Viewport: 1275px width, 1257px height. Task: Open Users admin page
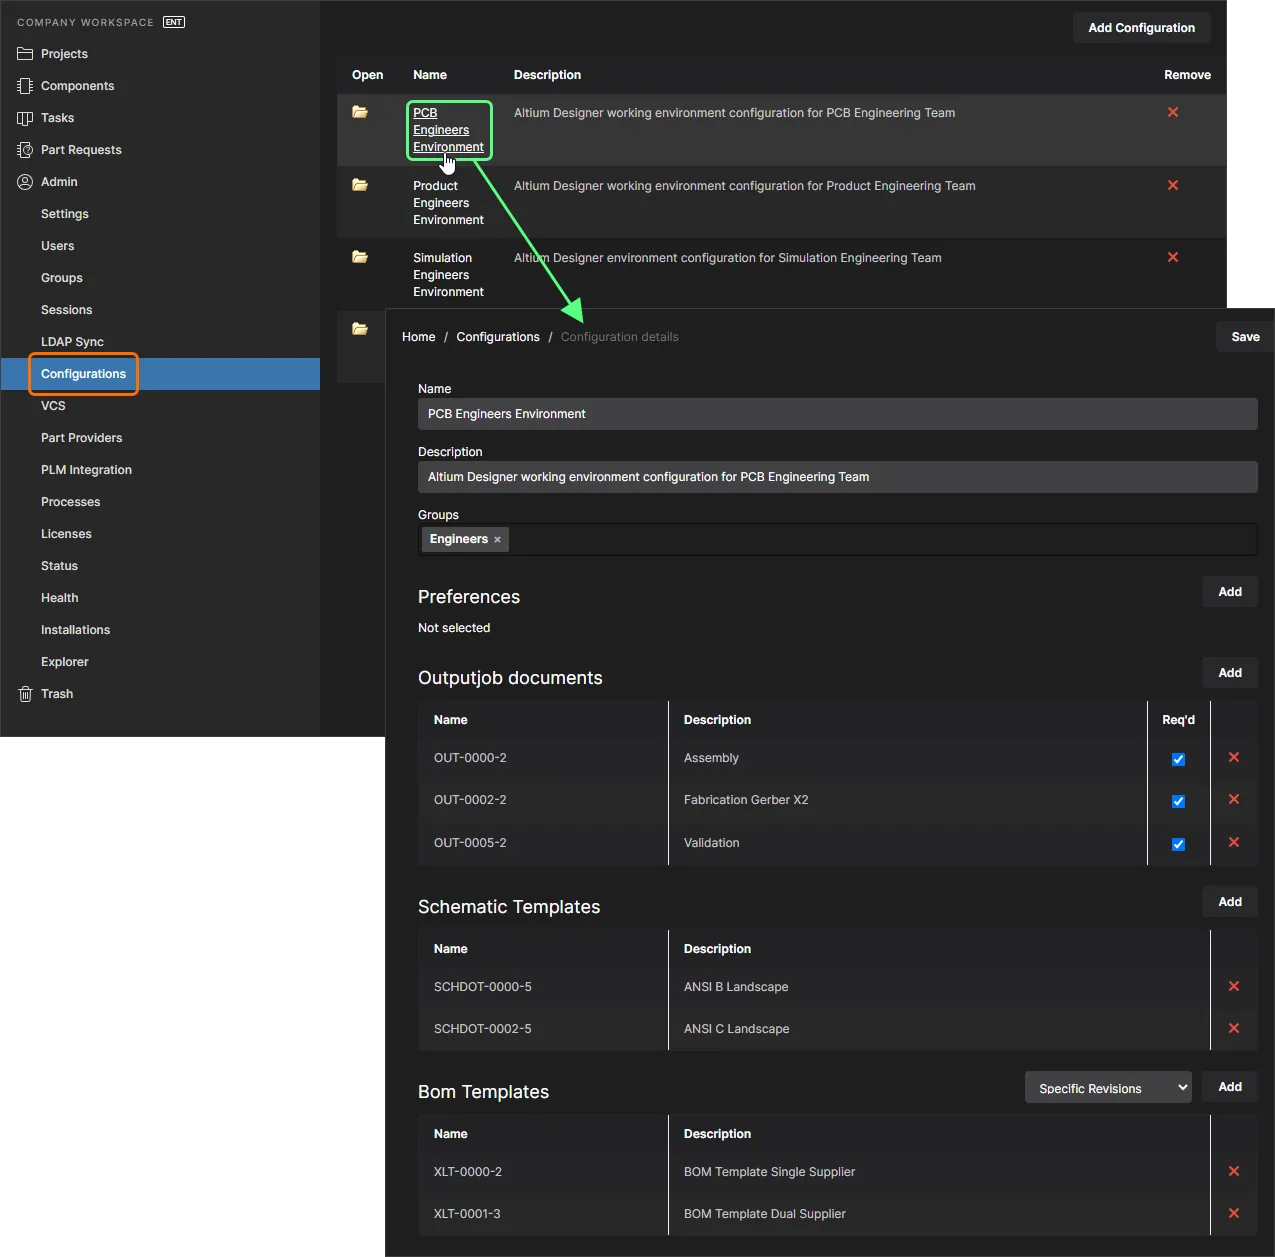click(58, 246)
